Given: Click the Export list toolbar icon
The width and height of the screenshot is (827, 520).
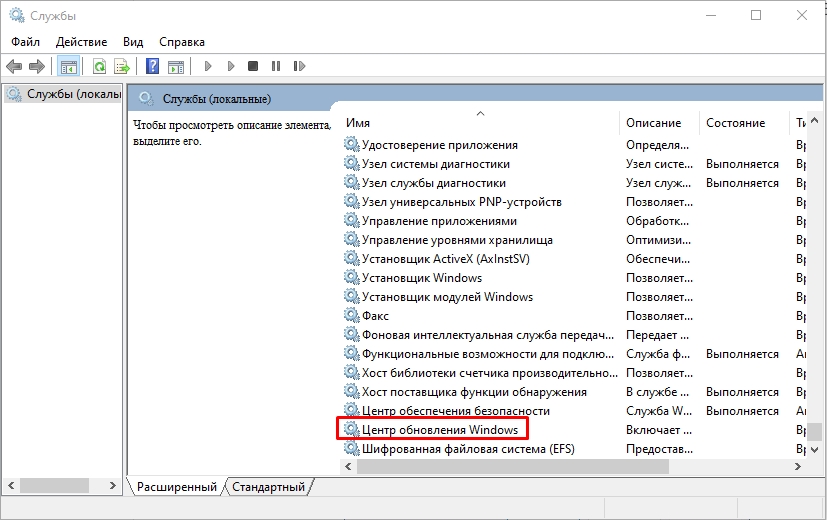Looking at the screenshot, I should 122,66.
